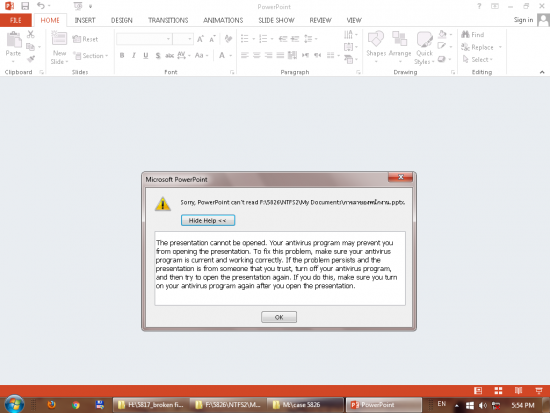Click the Paste icon
The image size is (550, 413).
click(x=14, y=39)
